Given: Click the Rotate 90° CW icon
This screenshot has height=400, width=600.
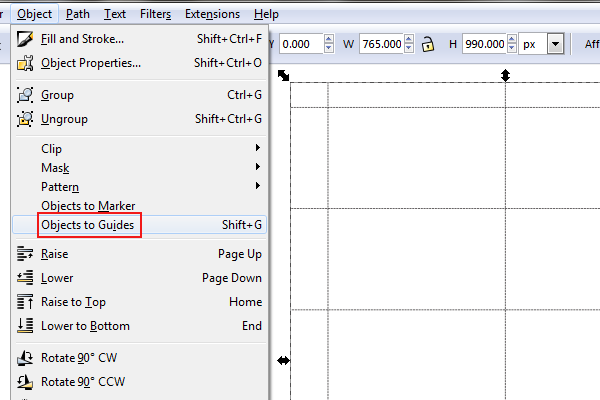Looking at the screenshot, I should click(x=25, y=358).
